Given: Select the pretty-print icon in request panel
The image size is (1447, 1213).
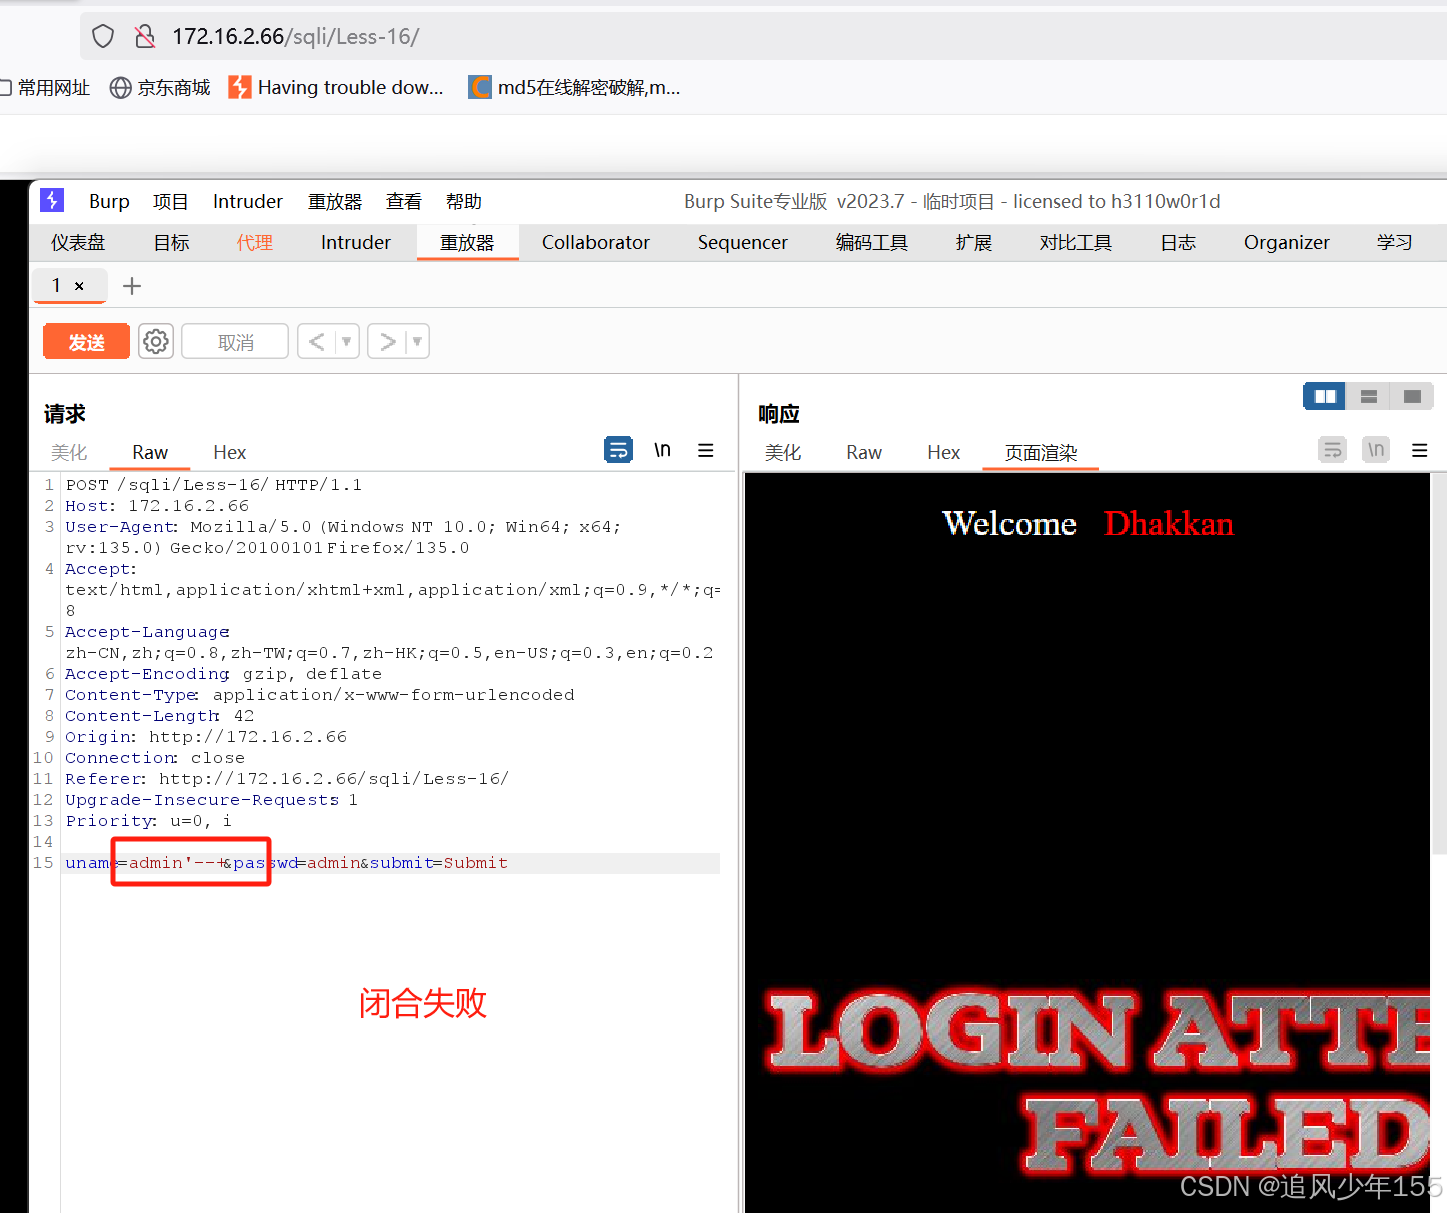Looking at the screenshot, I should (618, 450).
